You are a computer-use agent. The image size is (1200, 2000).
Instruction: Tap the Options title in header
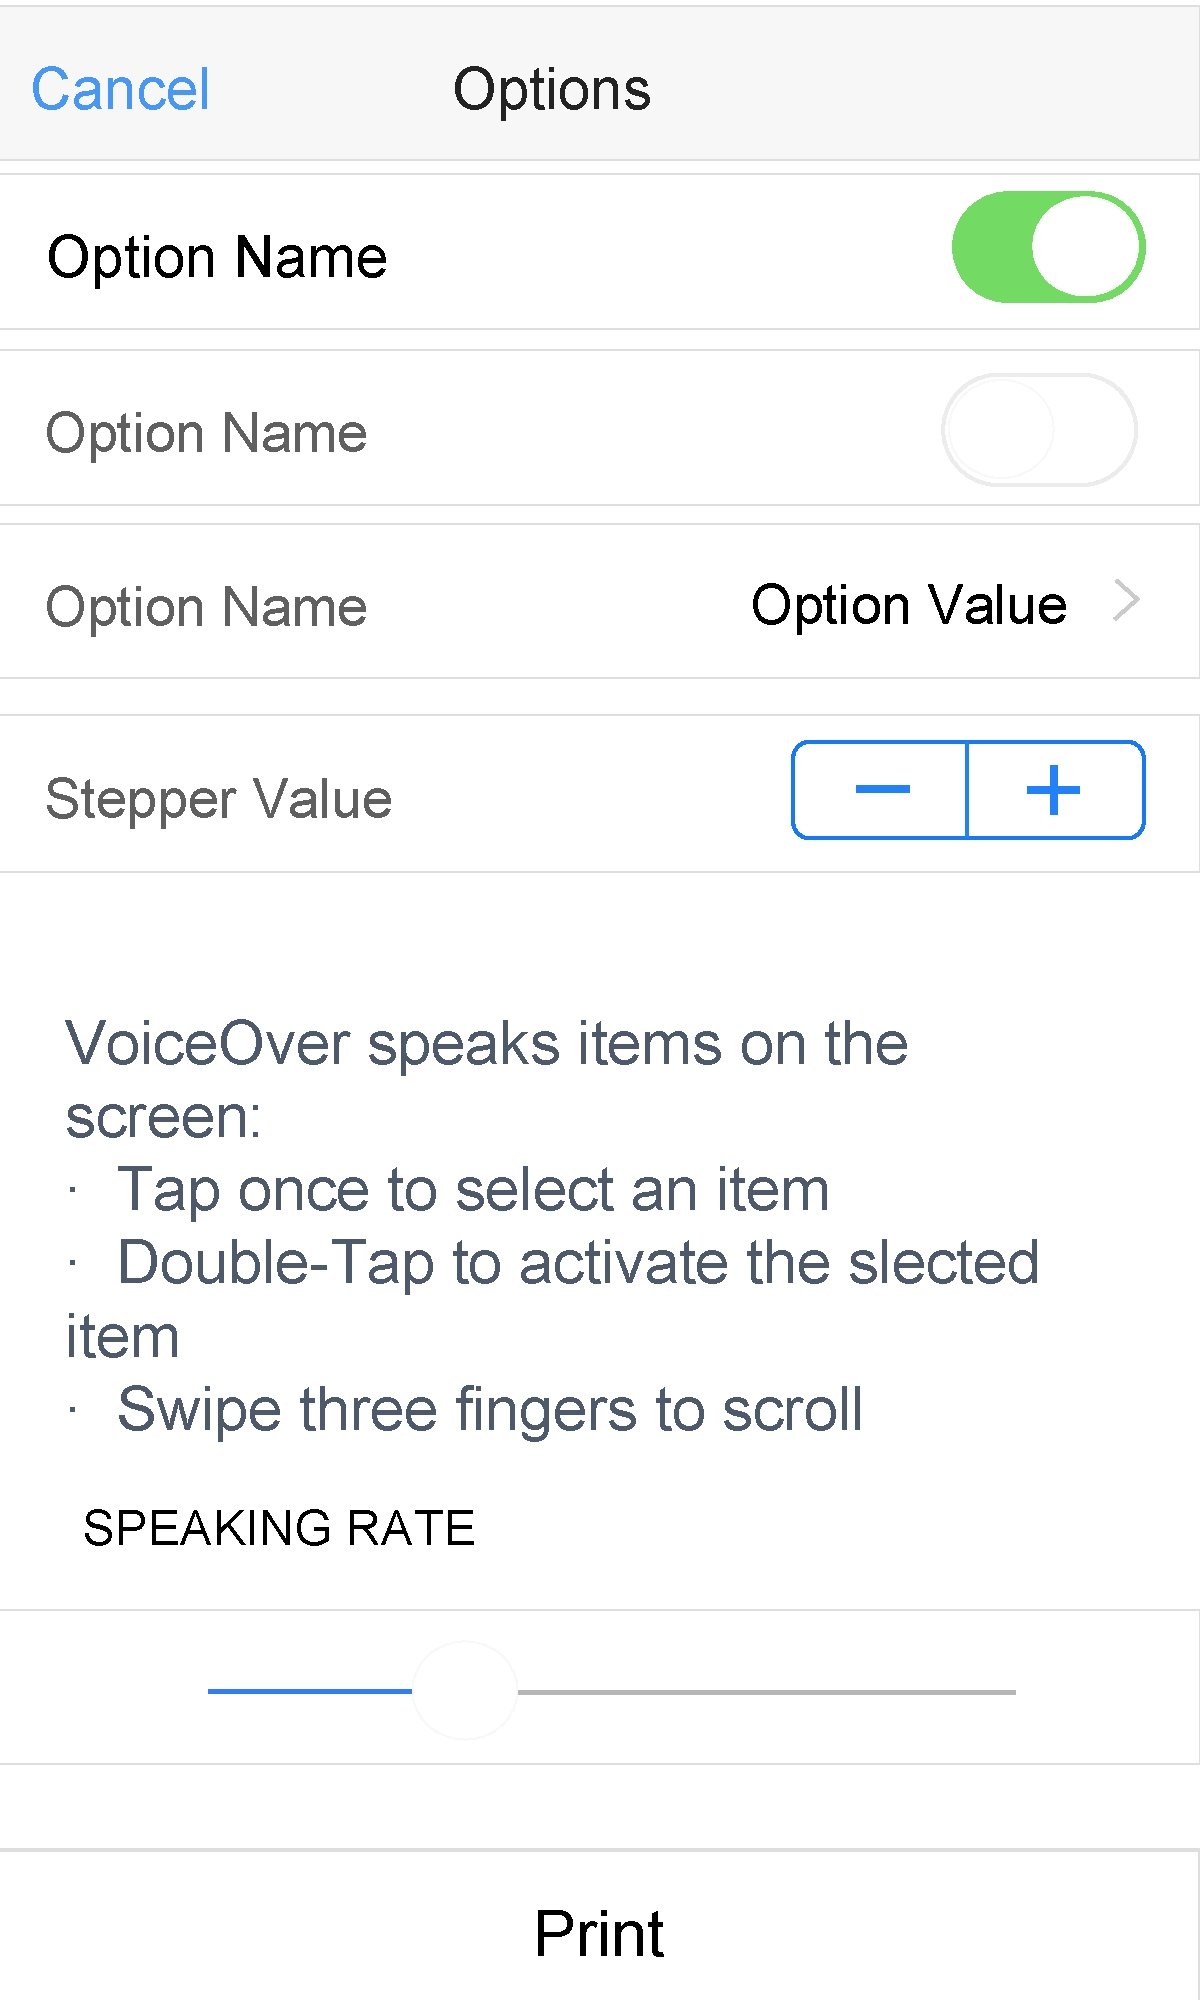552,89
